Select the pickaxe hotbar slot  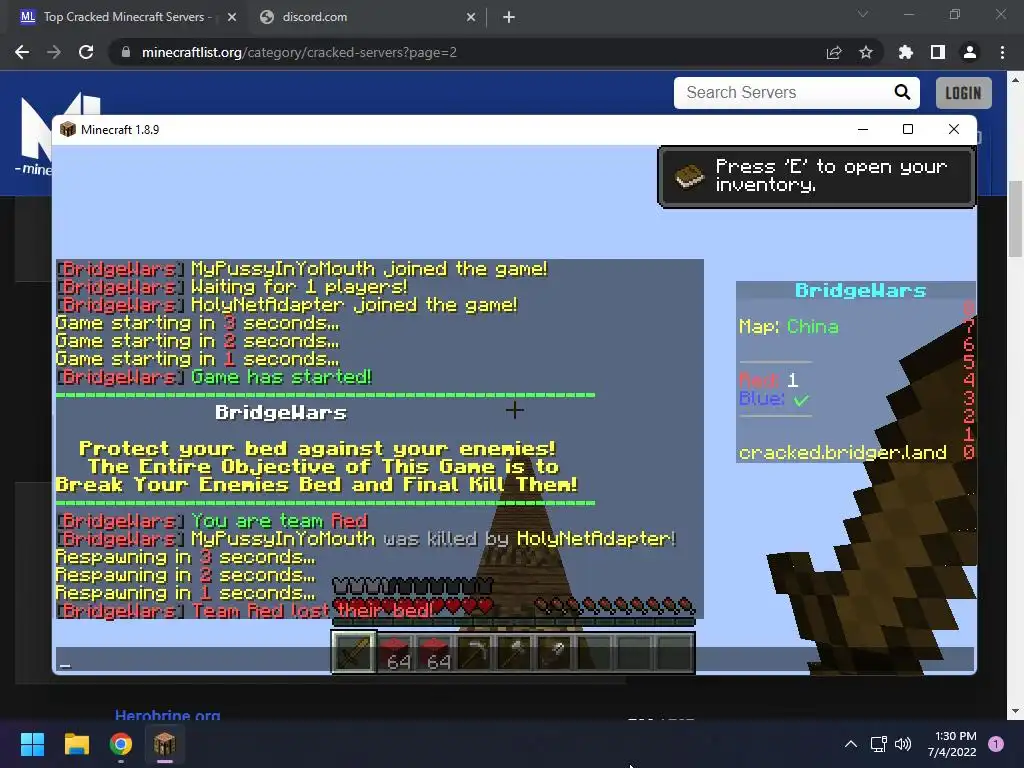click(x=475, y=652)
